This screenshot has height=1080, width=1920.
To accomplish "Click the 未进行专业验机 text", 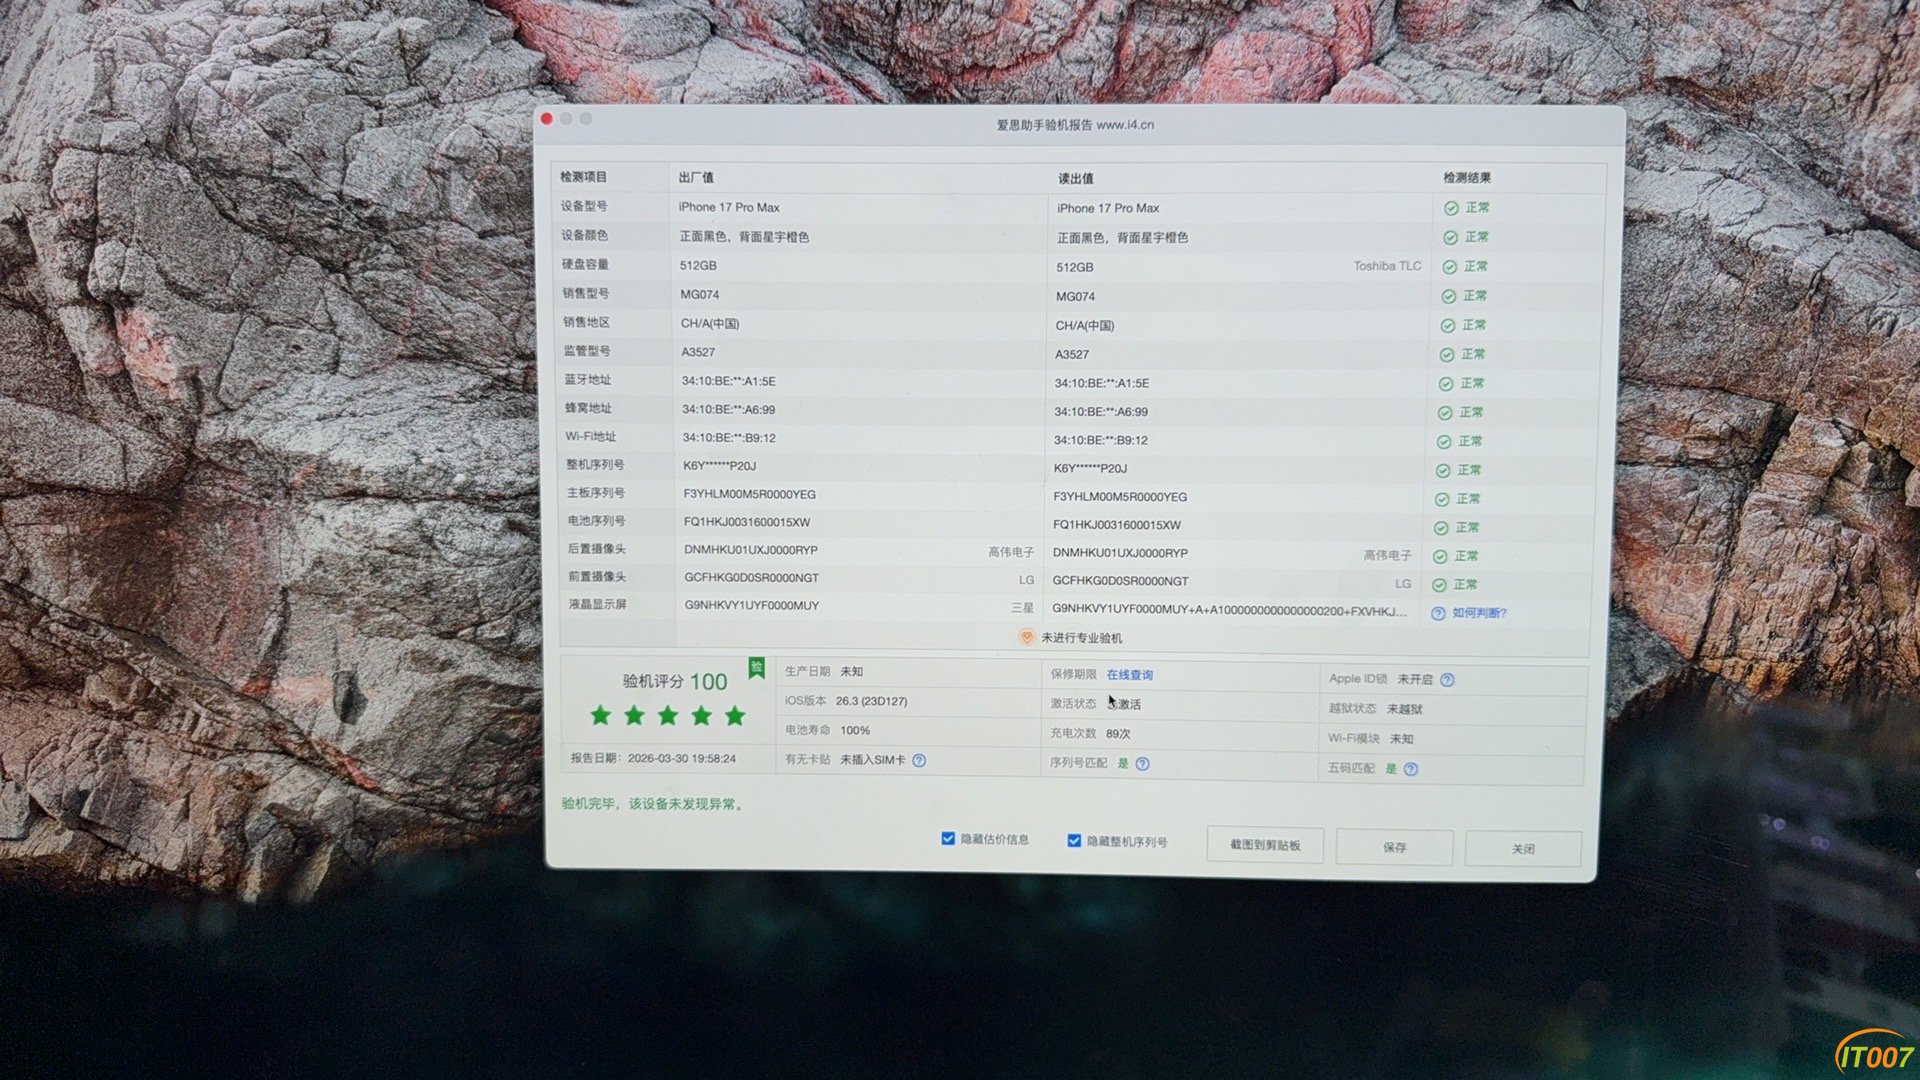I will pyautogui.click(x=1081, y=638).
